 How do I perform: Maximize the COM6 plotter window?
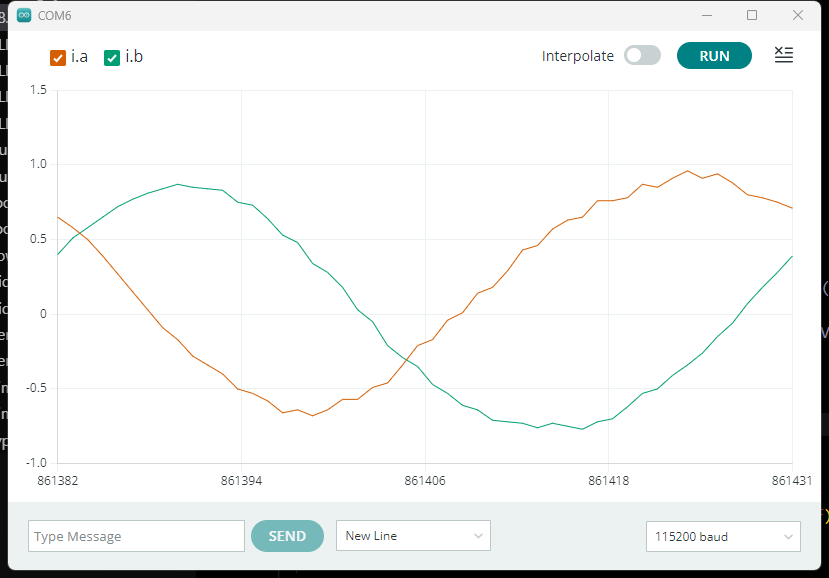click(x=752, y=16)
